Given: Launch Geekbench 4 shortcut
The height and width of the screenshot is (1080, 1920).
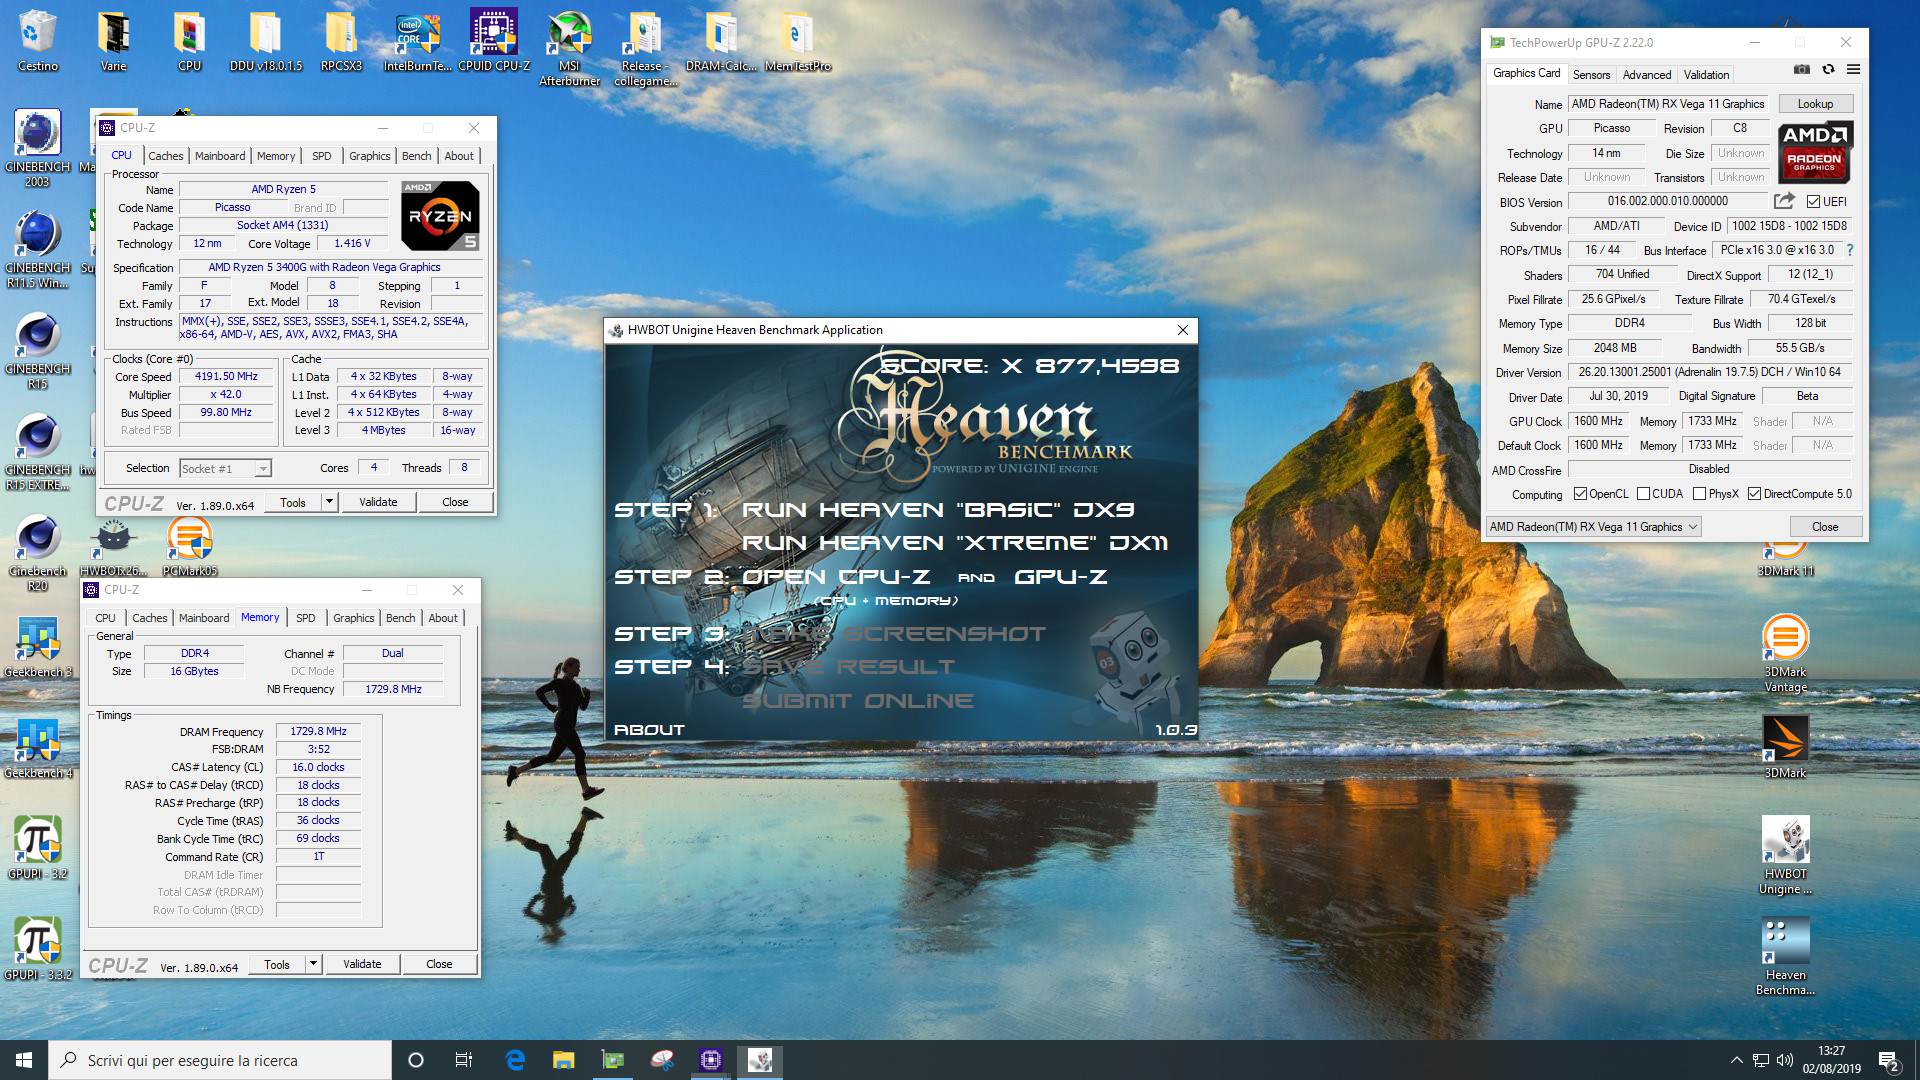Looking at the screenshot, I should [x=38, y=747].
